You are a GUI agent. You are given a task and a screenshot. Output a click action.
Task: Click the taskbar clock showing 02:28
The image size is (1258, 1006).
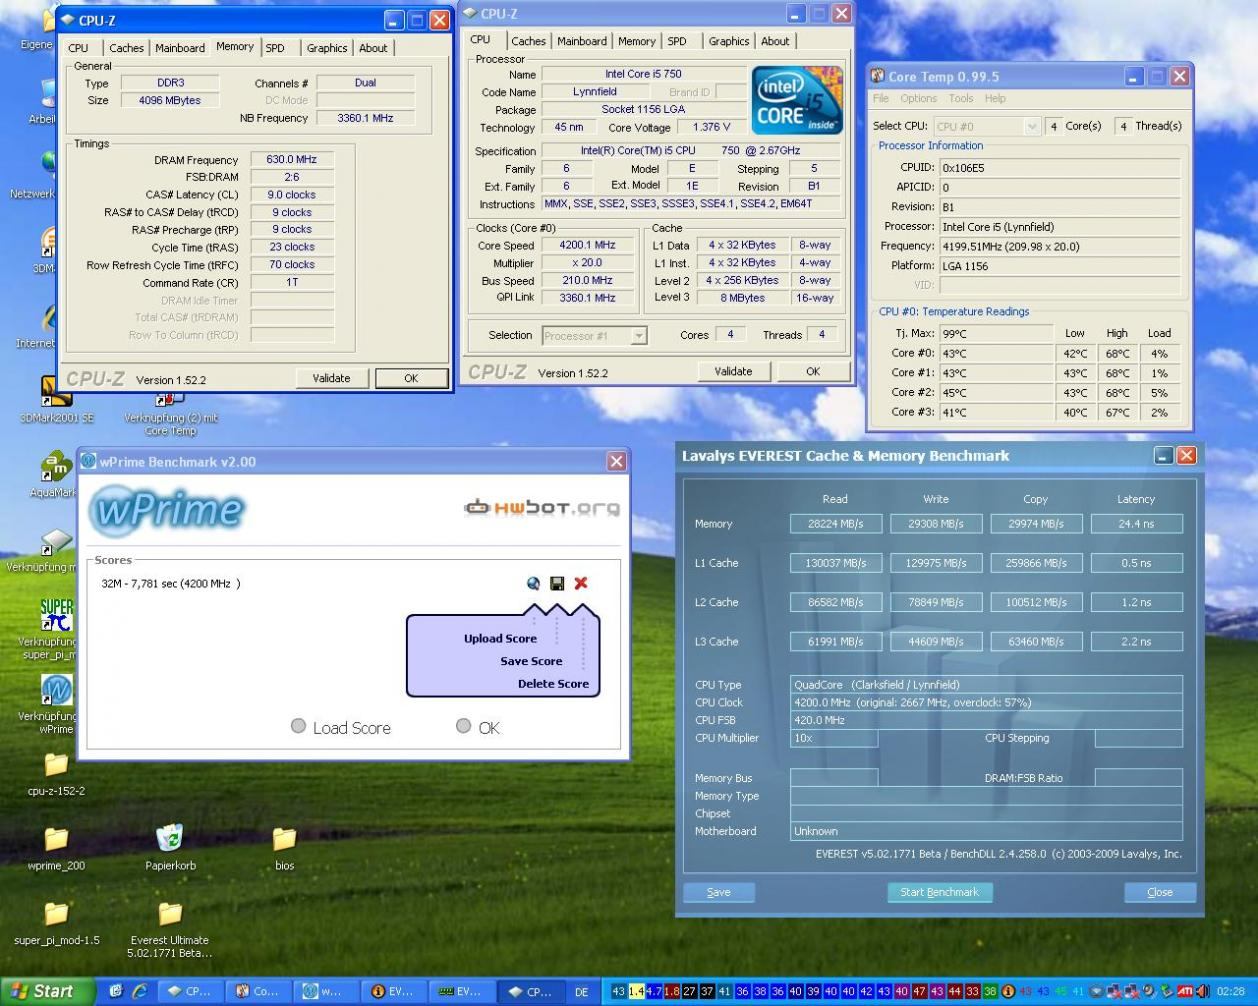click(1231, 992)
